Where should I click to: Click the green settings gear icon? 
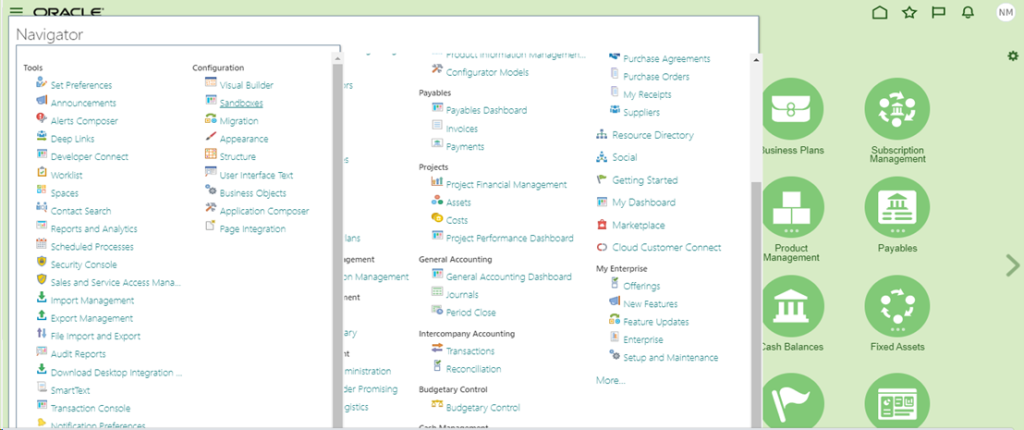tap(1012, 56)
